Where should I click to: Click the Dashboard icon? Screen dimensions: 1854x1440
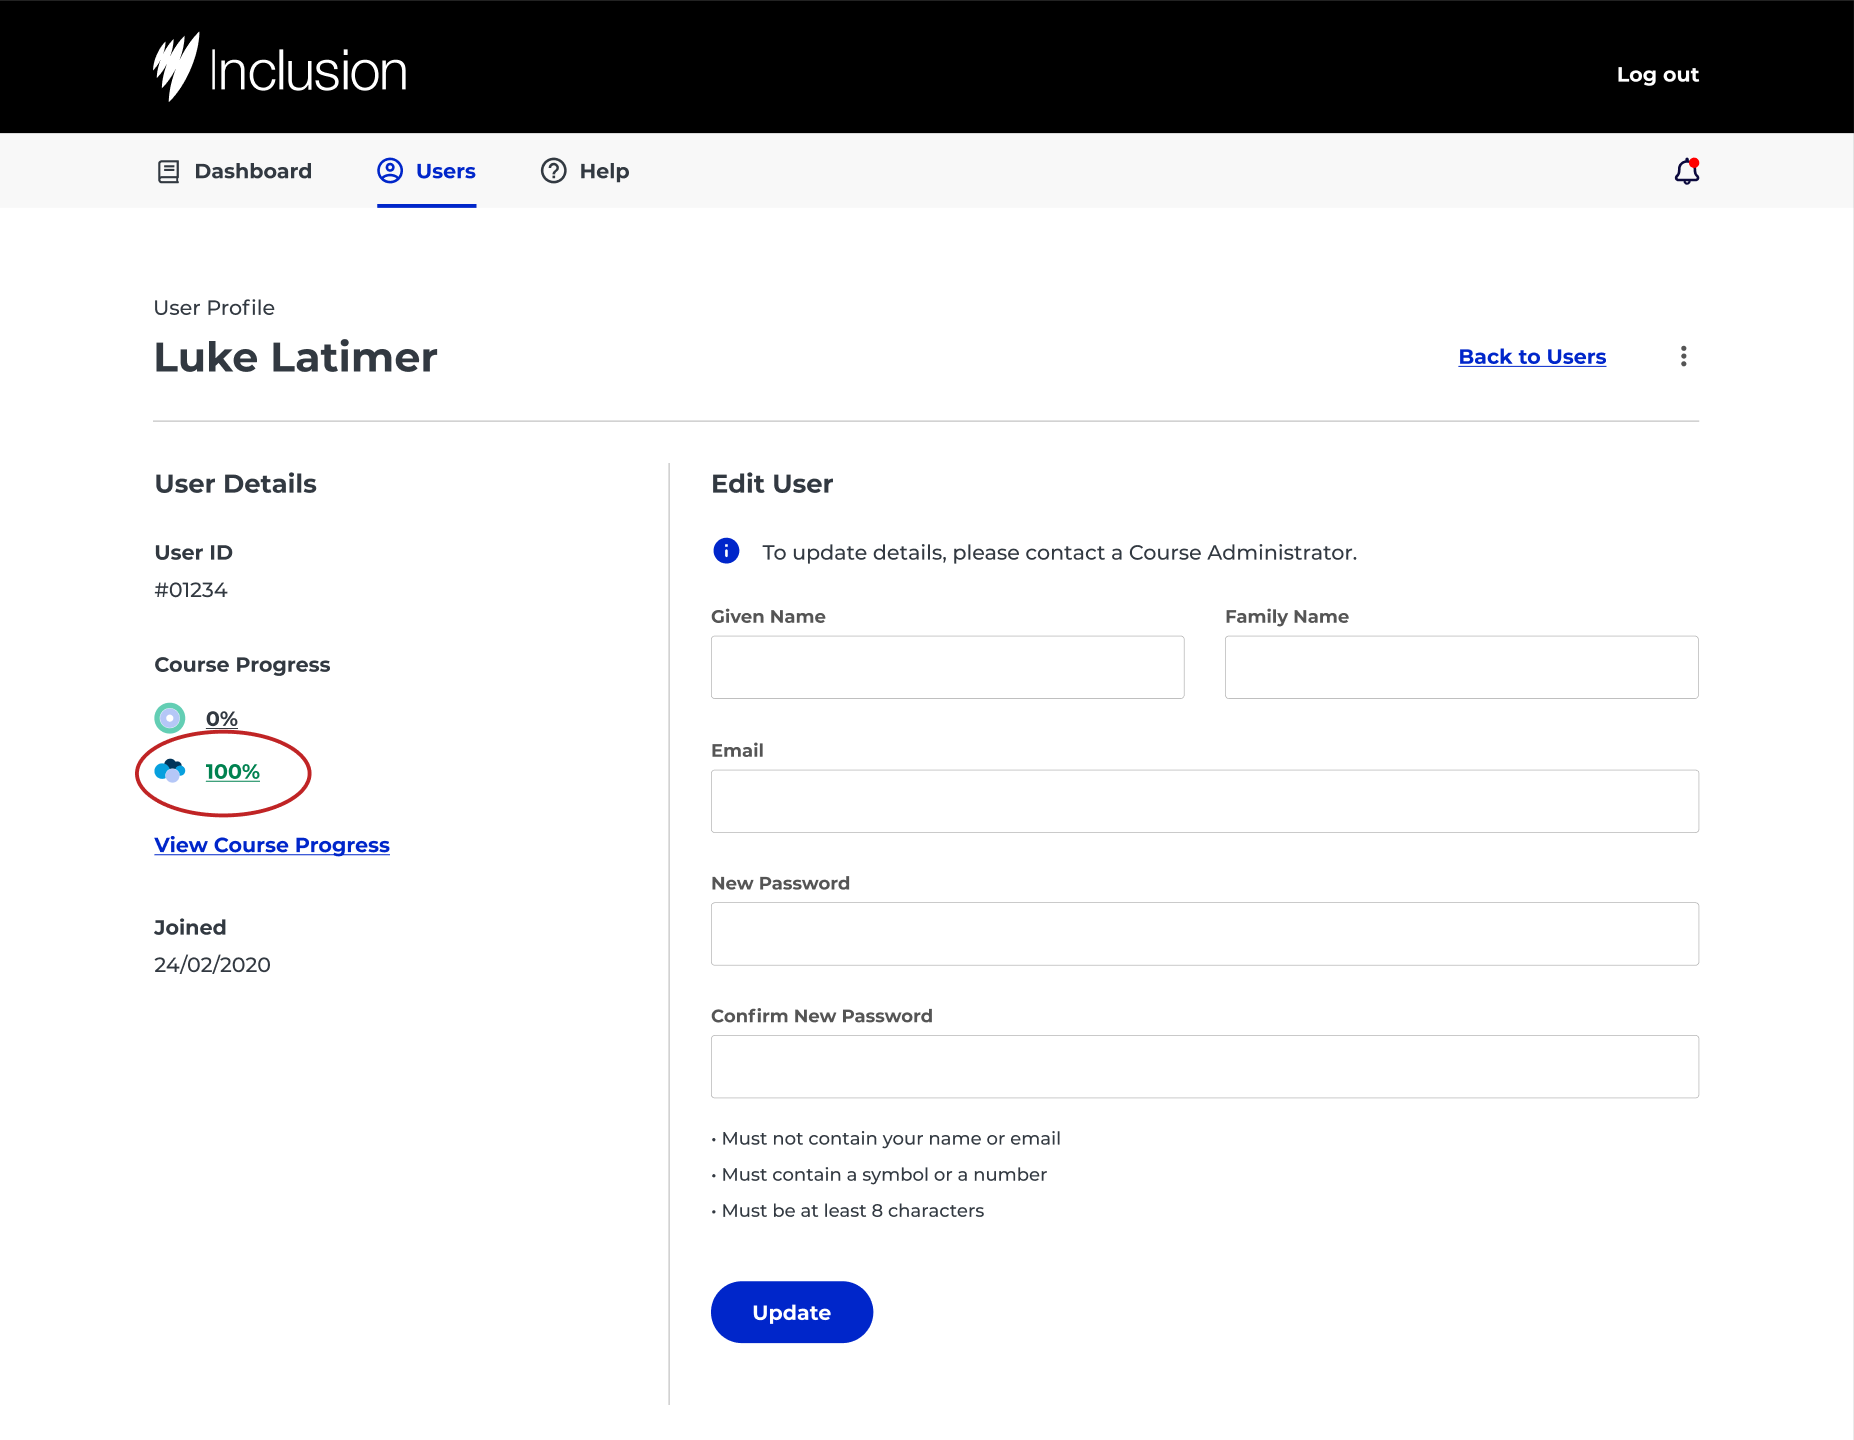pos(168,171)
